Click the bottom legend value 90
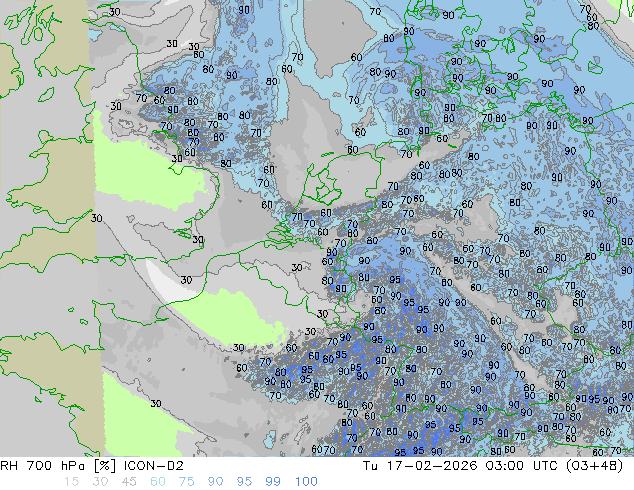Screen dimensions: 634x490 (x=216, y=482)
